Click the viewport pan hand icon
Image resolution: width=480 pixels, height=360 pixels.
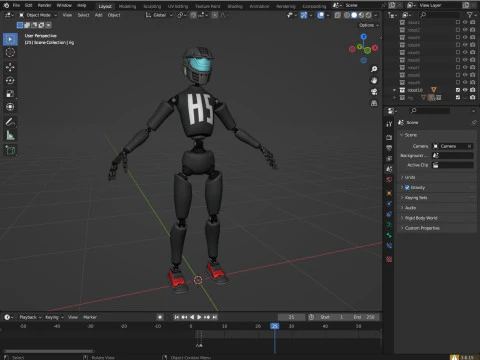click(374, 80)
